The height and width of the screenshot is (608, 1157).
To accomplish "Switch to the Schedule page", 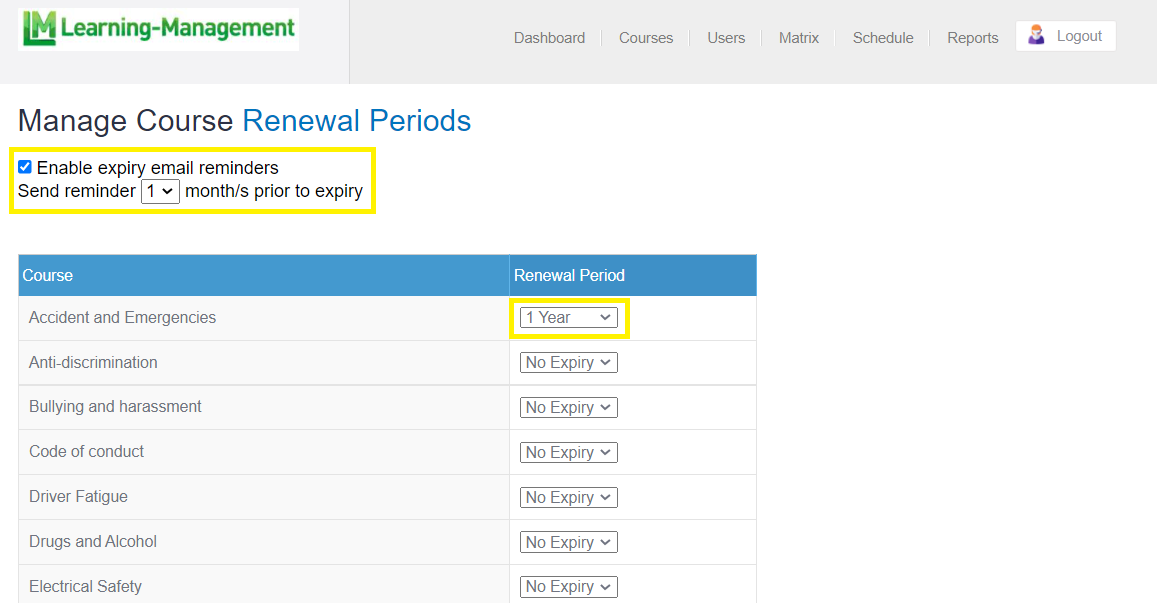I will click(883, 38).
